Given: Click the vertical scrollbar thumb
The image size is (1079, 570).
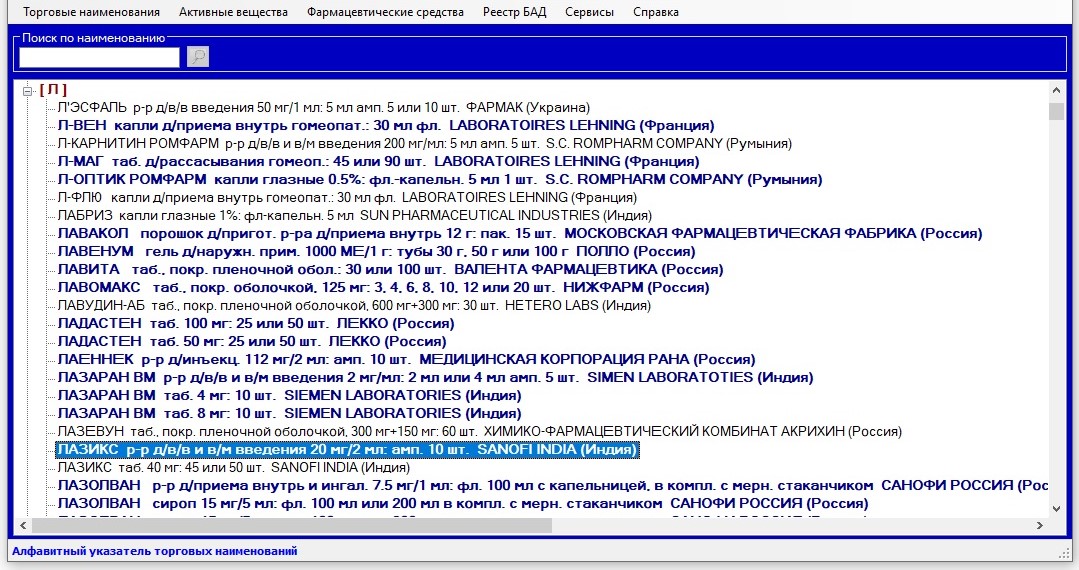Looking at the screenshot, I should [1056, 111].
